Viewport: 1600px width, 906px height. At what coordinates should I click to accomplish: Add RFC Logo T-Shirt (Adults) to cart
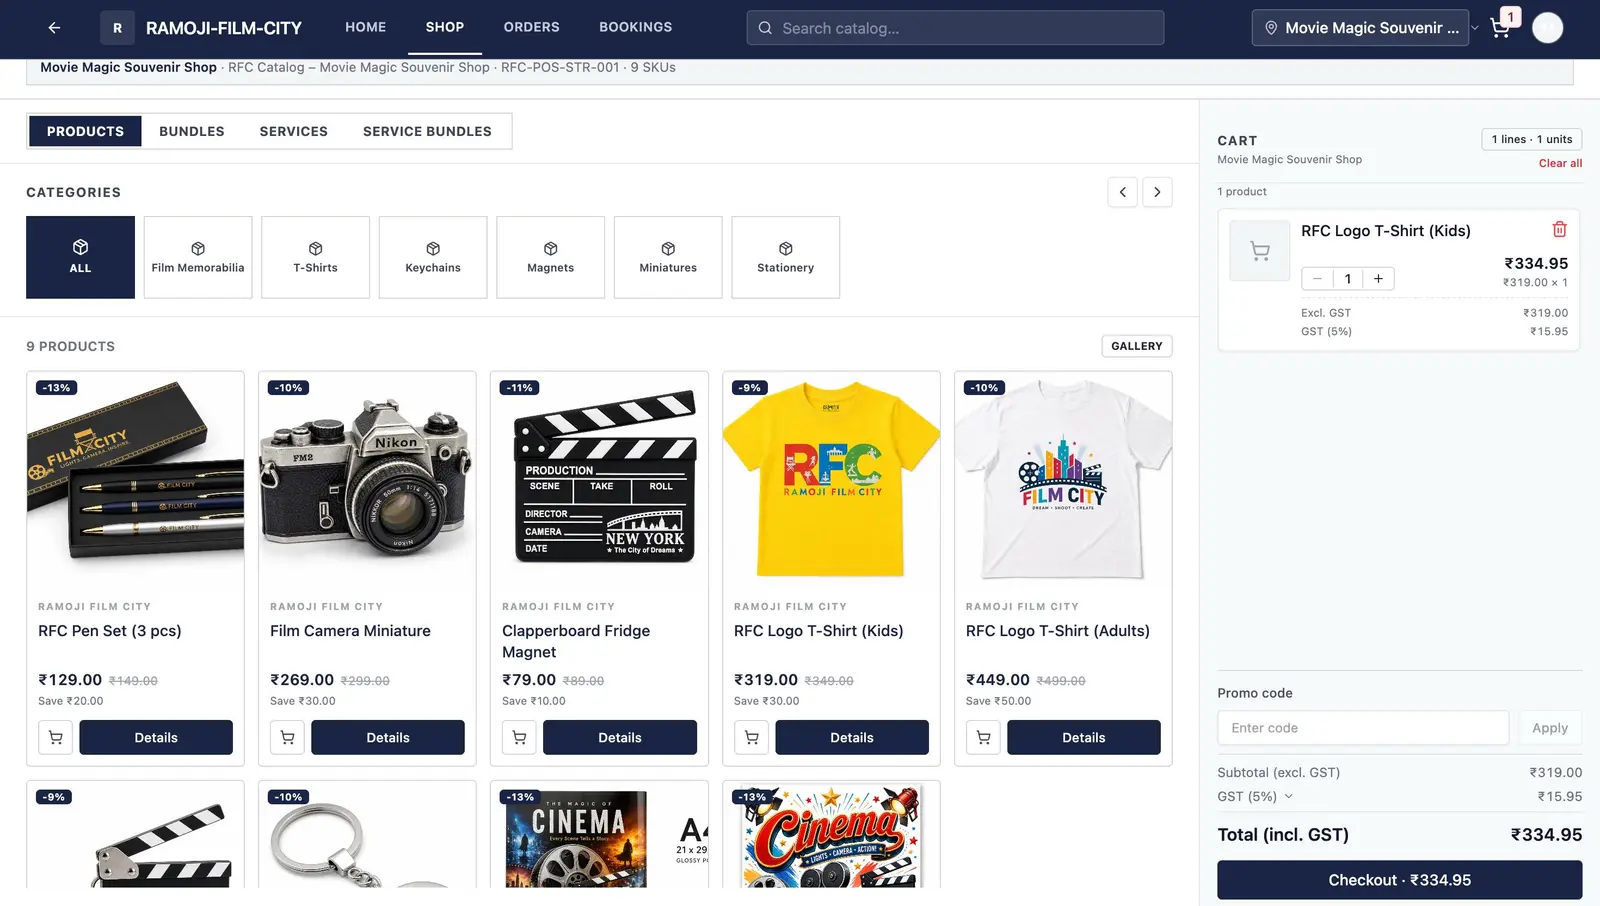point(983,738)
